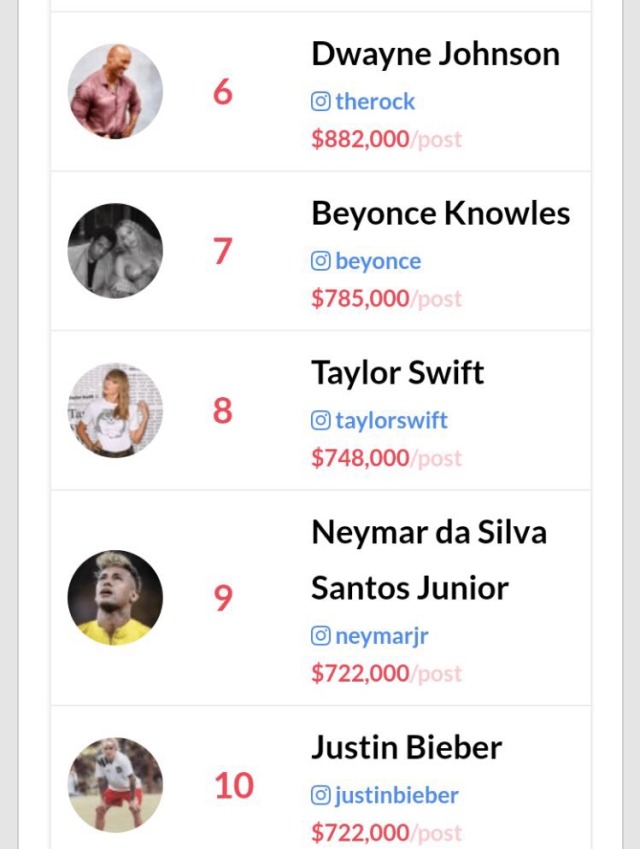
Task: Click Justin Bieber's profile thumbnail
Action: 115,785
